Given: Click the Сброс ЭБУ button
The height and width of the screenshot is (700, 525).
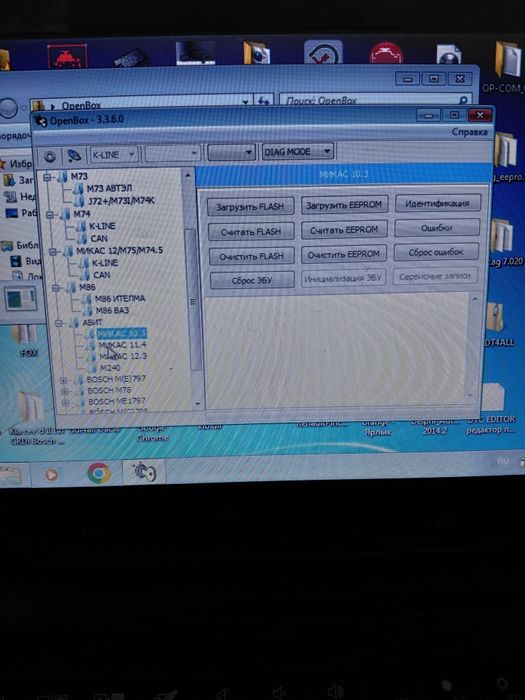Looking at the screenshot, I should pyautogui.click(x=252, y=280).
